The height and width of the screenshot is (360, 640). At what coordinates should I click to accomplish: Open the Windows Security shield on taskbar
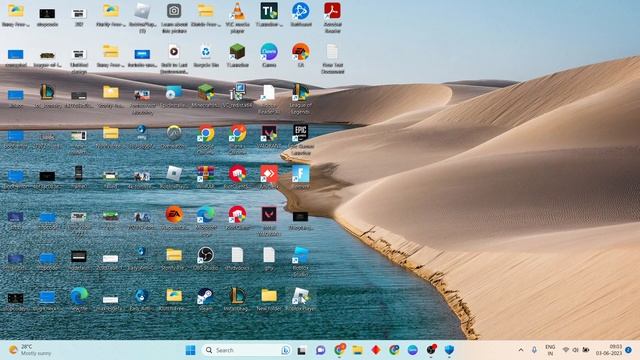[x=449, y=350]
